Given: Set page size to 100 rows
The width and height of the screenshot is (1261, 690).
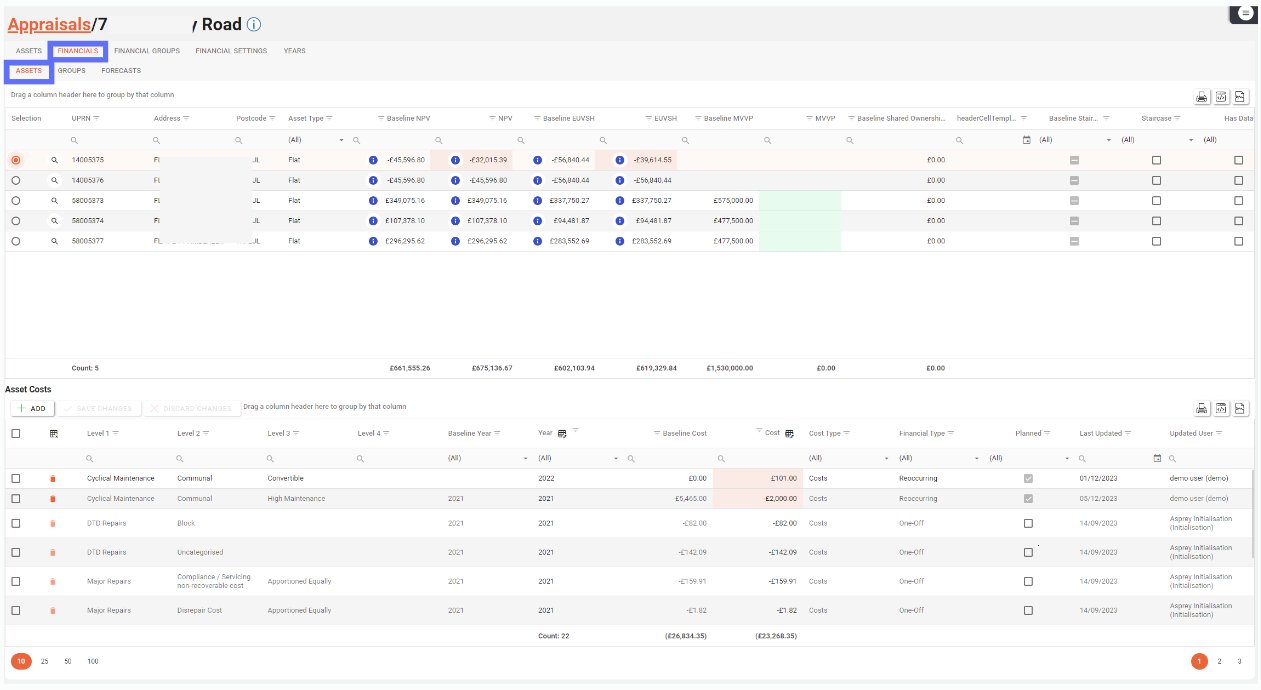Looking at the screenshot, I should (93, 661).
